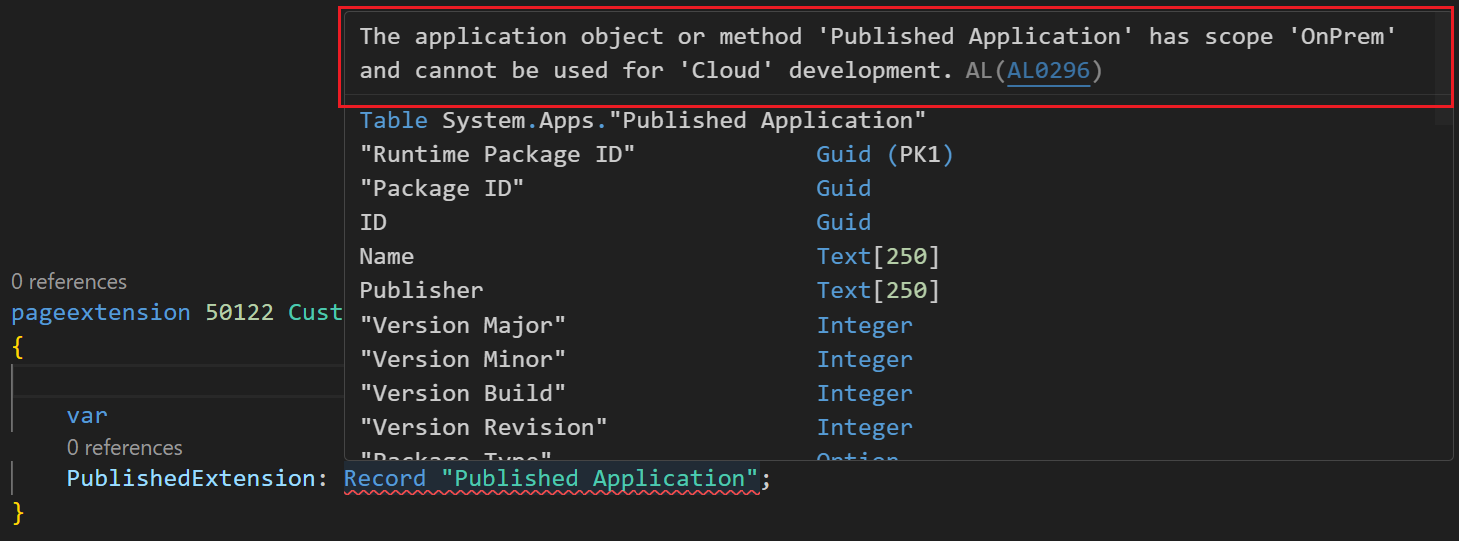The width and height of the screenshot is (1459, 541).
Task: Click the pageextension keyword
Action: [x=100, y=312]
